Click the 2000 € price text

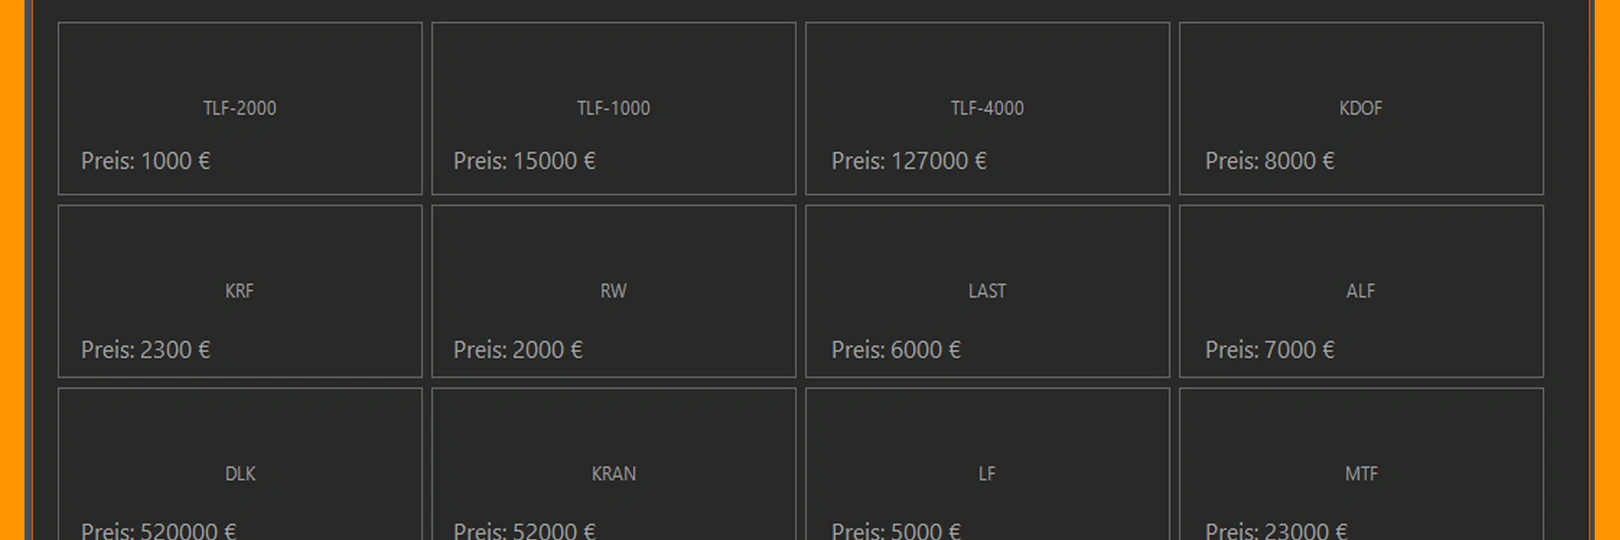[x=518, y=350]
